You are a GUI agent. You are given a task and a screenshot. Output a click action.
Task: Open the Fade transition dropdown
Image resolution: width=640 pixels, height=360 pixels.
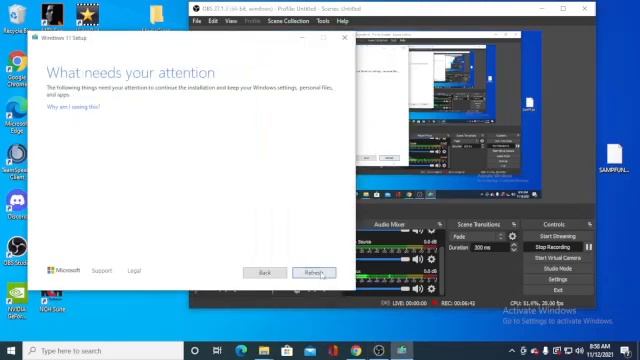(478, 237)
